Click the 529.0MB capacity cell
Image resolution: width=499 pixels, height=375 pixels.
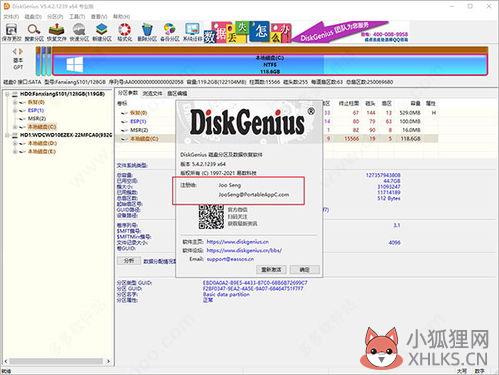click(410, 113)
